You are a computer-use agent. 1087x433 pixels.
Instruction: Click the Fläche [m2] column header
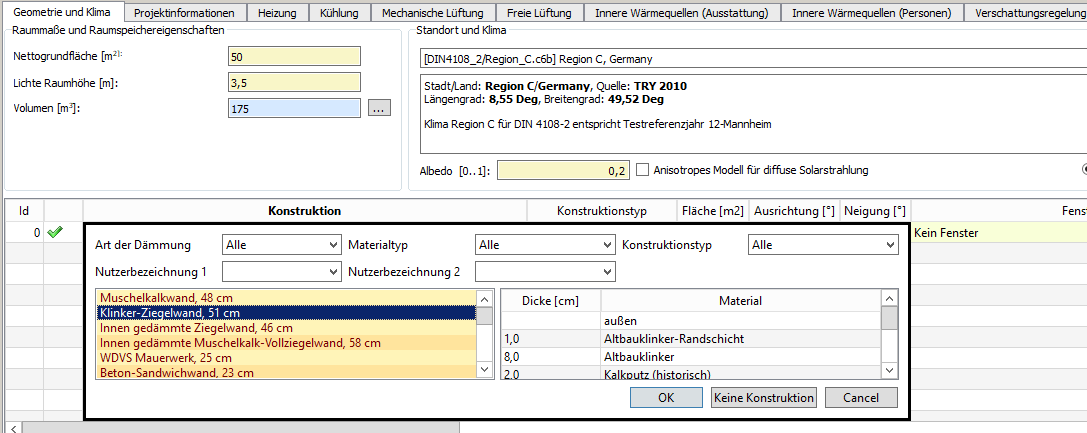tap(713, 211)
